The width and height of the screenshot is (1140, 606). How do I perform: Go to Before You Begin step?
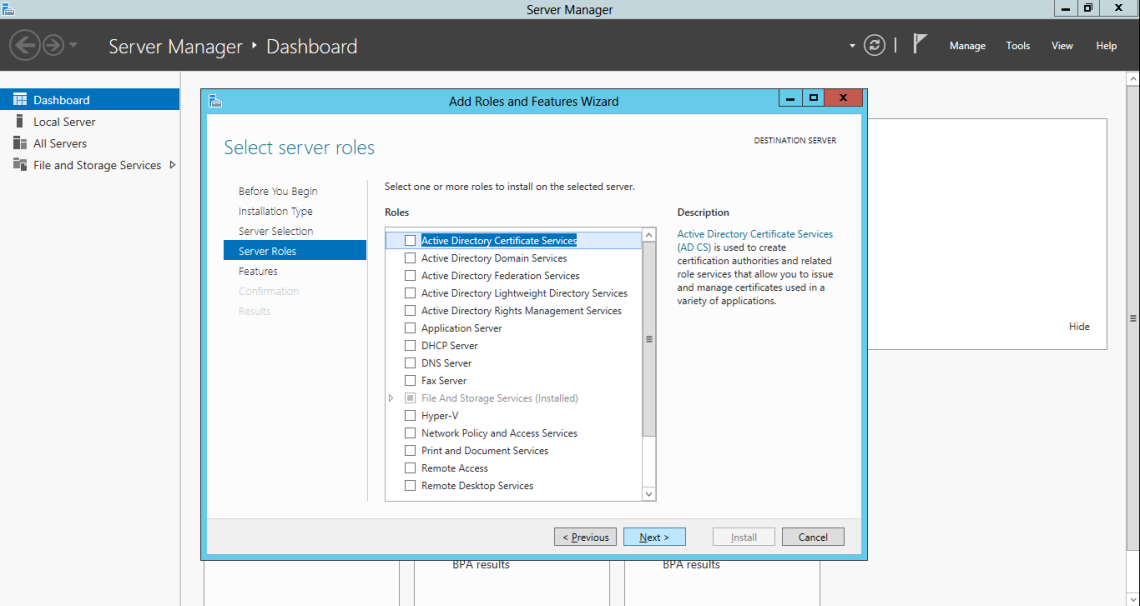(278, 191)
